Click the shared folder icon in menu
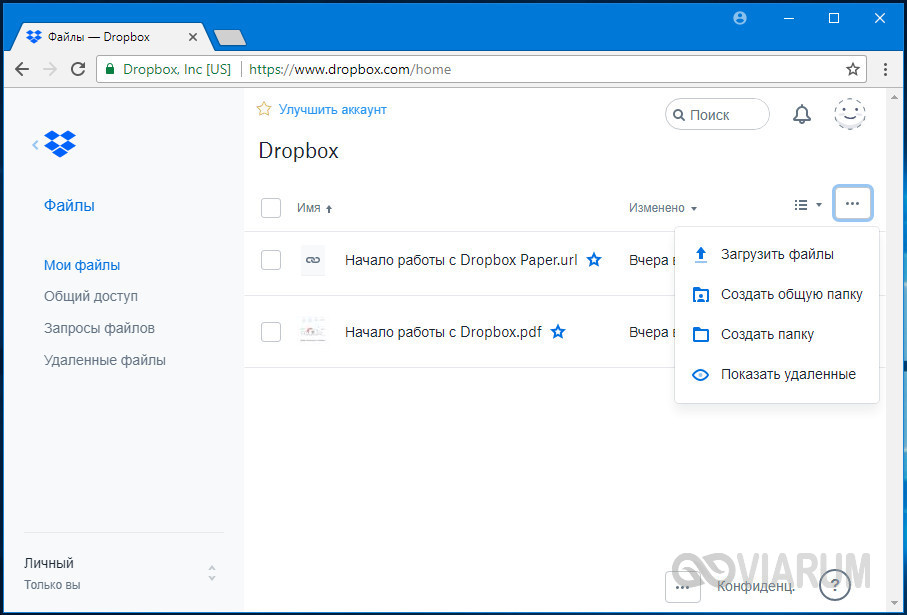 [x=700, y=294]
